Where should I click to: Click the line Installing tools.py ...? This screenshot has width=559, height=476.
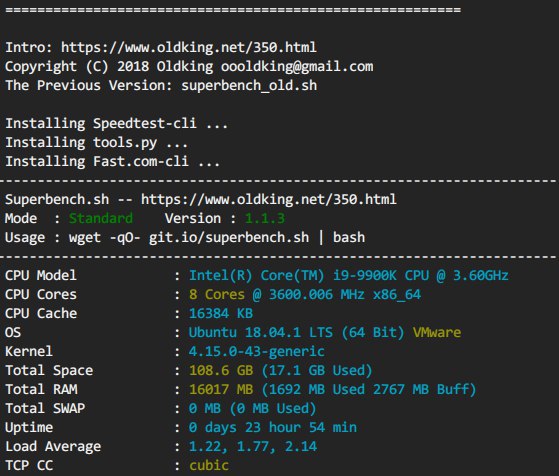click(x=96, y=143)
